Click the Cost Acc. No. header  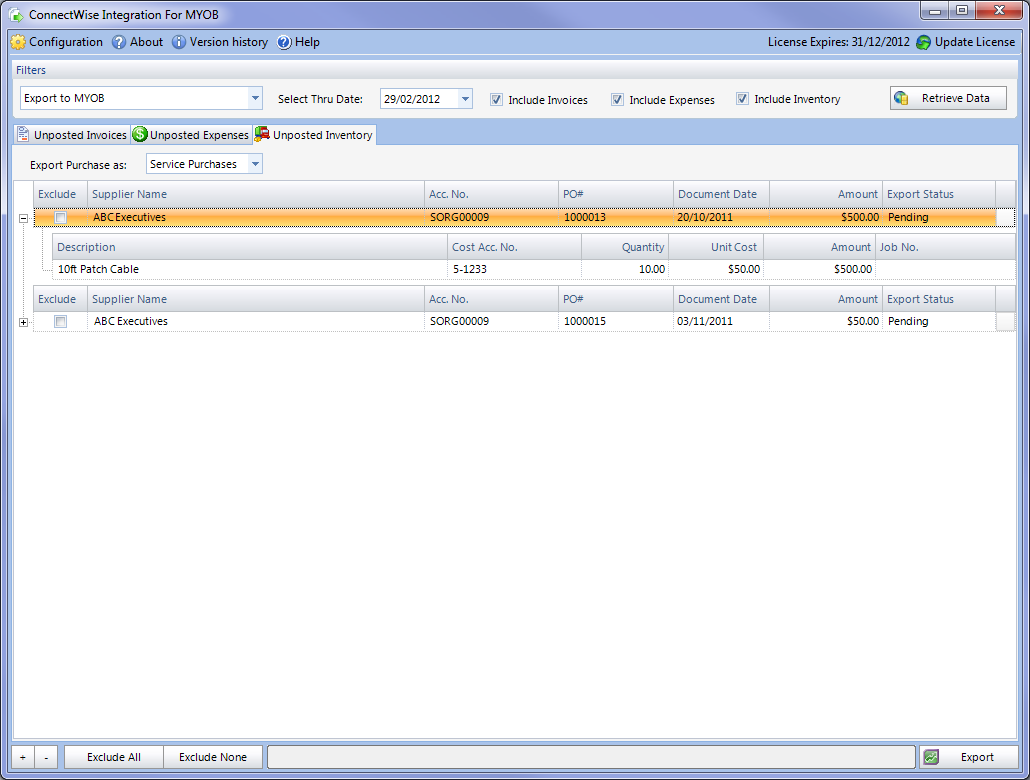514,247
